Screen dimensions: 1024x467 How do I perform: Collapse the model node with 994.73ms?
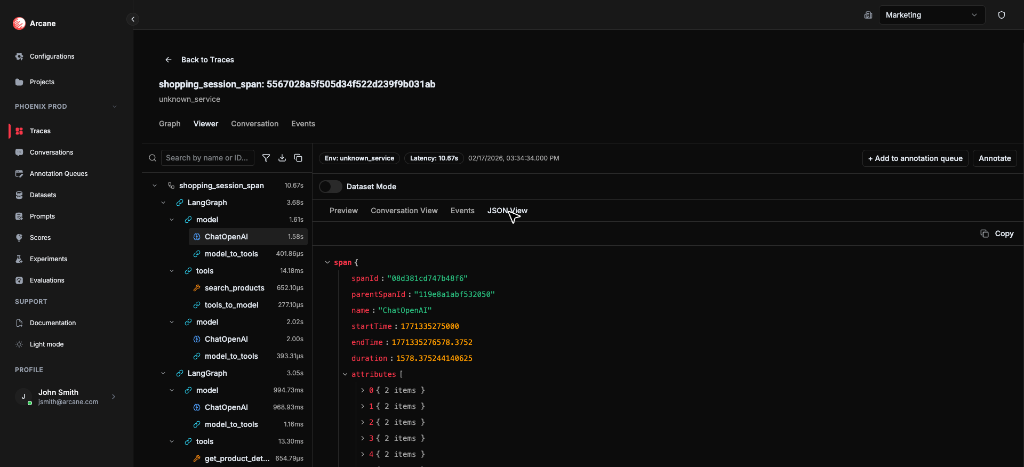pos(172,390)
